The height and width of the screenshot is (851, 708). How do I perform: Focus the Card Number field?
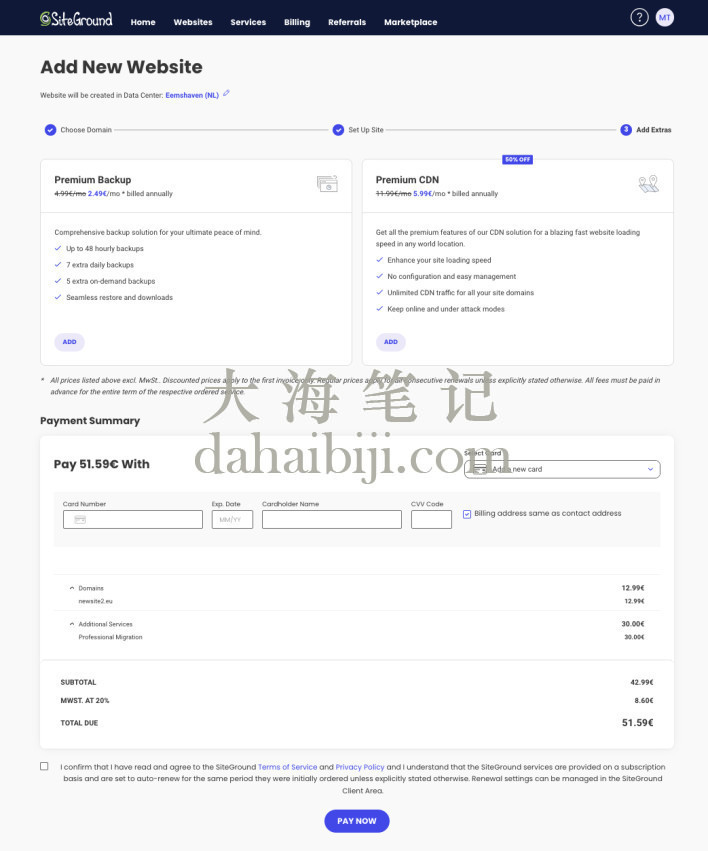(x=133, y=519)
